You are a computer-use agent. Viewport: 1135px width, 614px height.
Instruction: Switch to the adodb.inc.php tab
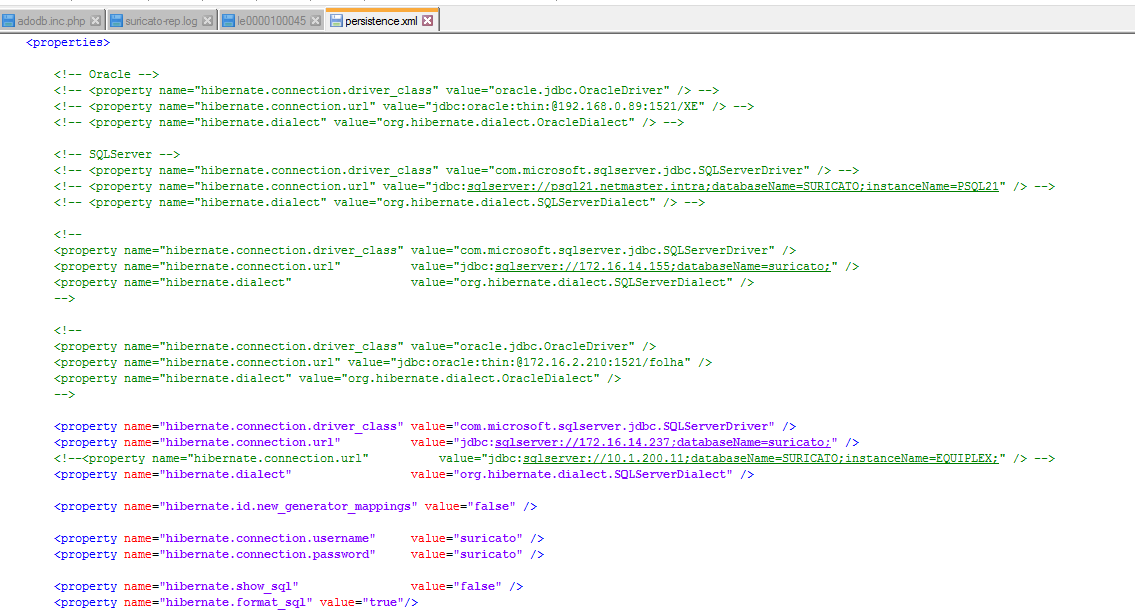tap(52, 21)
